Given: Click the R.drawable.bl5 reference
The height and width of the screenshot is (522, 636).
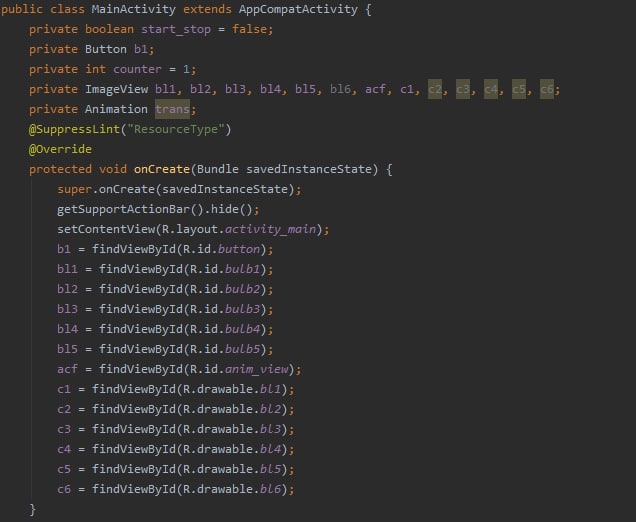Looking at the screenshot, I should pyautogui.click(x=232, y=469).
